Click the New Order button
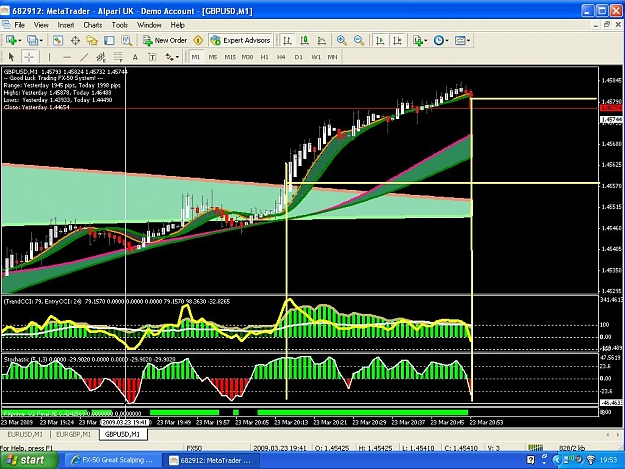The image size is (625, 469). click(x=165, y=40)
